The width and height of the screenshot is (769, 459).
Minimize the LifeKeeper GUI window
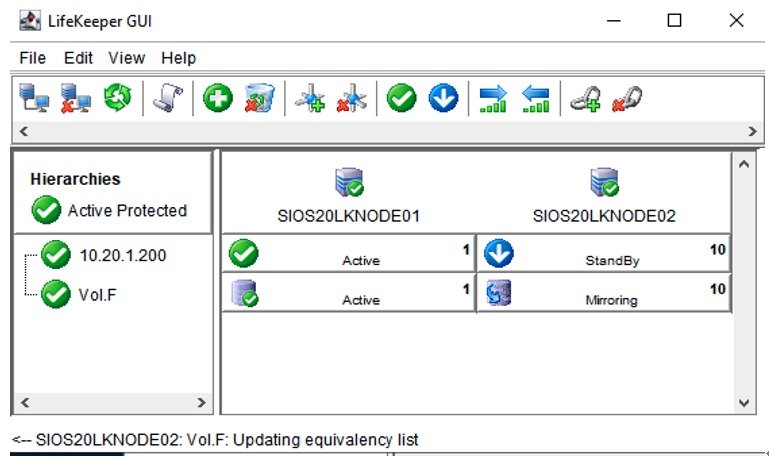pyautogui.click(x=614, y=21)
